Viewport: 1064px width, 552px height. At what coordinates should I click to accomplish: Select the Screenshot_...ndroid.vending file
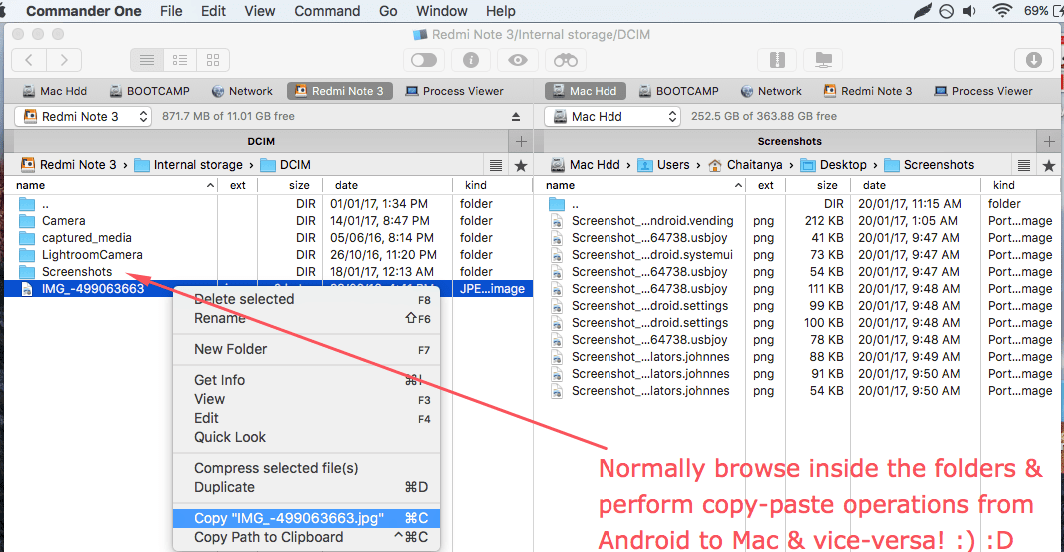tap(799, 221)
